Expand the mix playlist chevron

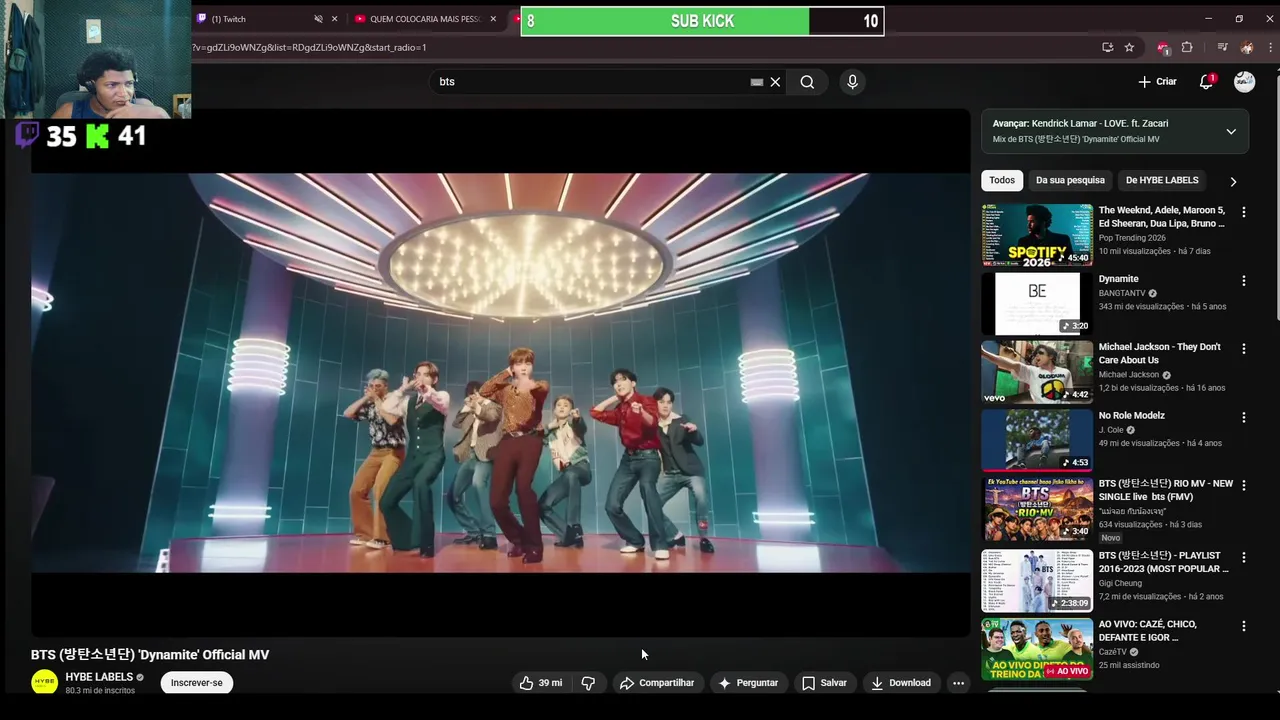[x=1231, y=131]
